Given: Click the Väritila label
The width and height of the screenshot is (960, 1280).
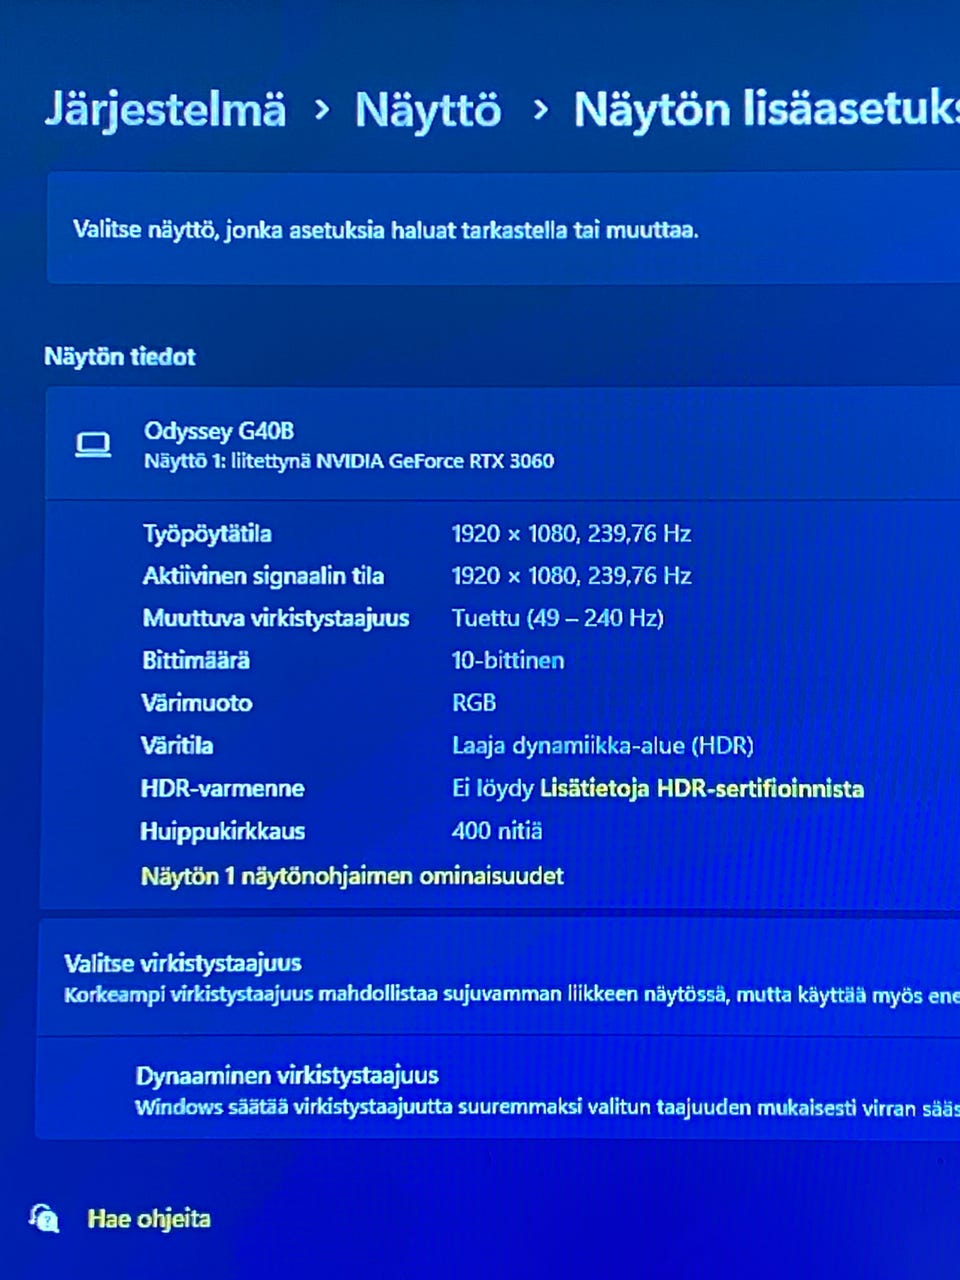Looking at the screenshot, I should point(177,745).
